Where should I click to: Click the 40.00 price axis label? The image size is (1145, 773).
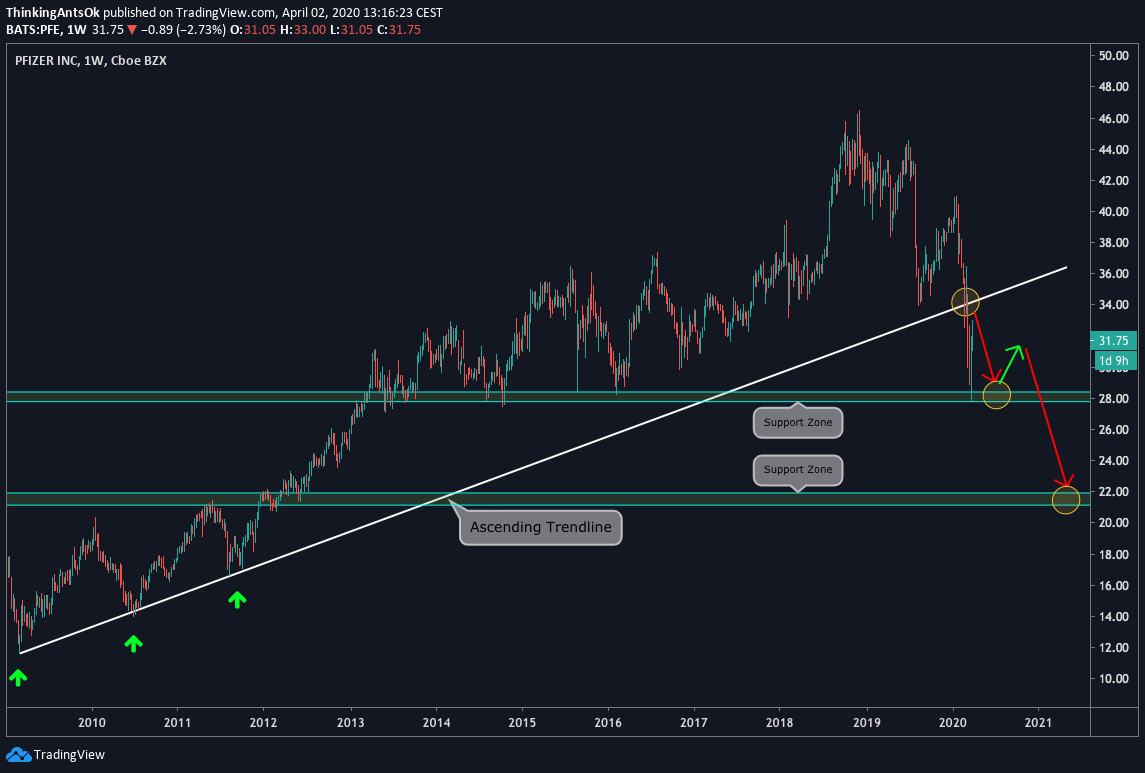1113,212
